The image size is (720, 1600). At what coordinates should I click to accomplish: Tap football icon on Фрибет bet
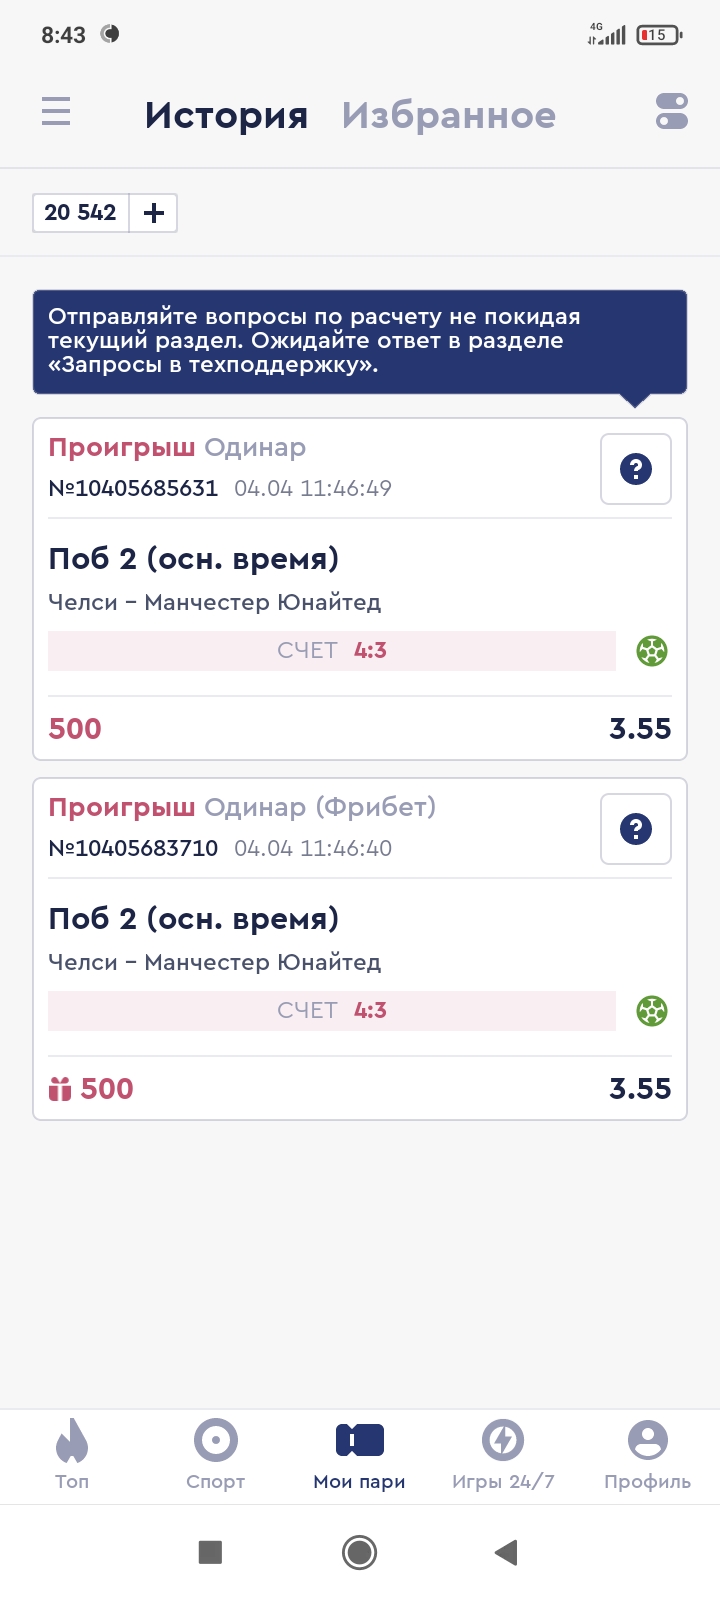[652, 1011]
